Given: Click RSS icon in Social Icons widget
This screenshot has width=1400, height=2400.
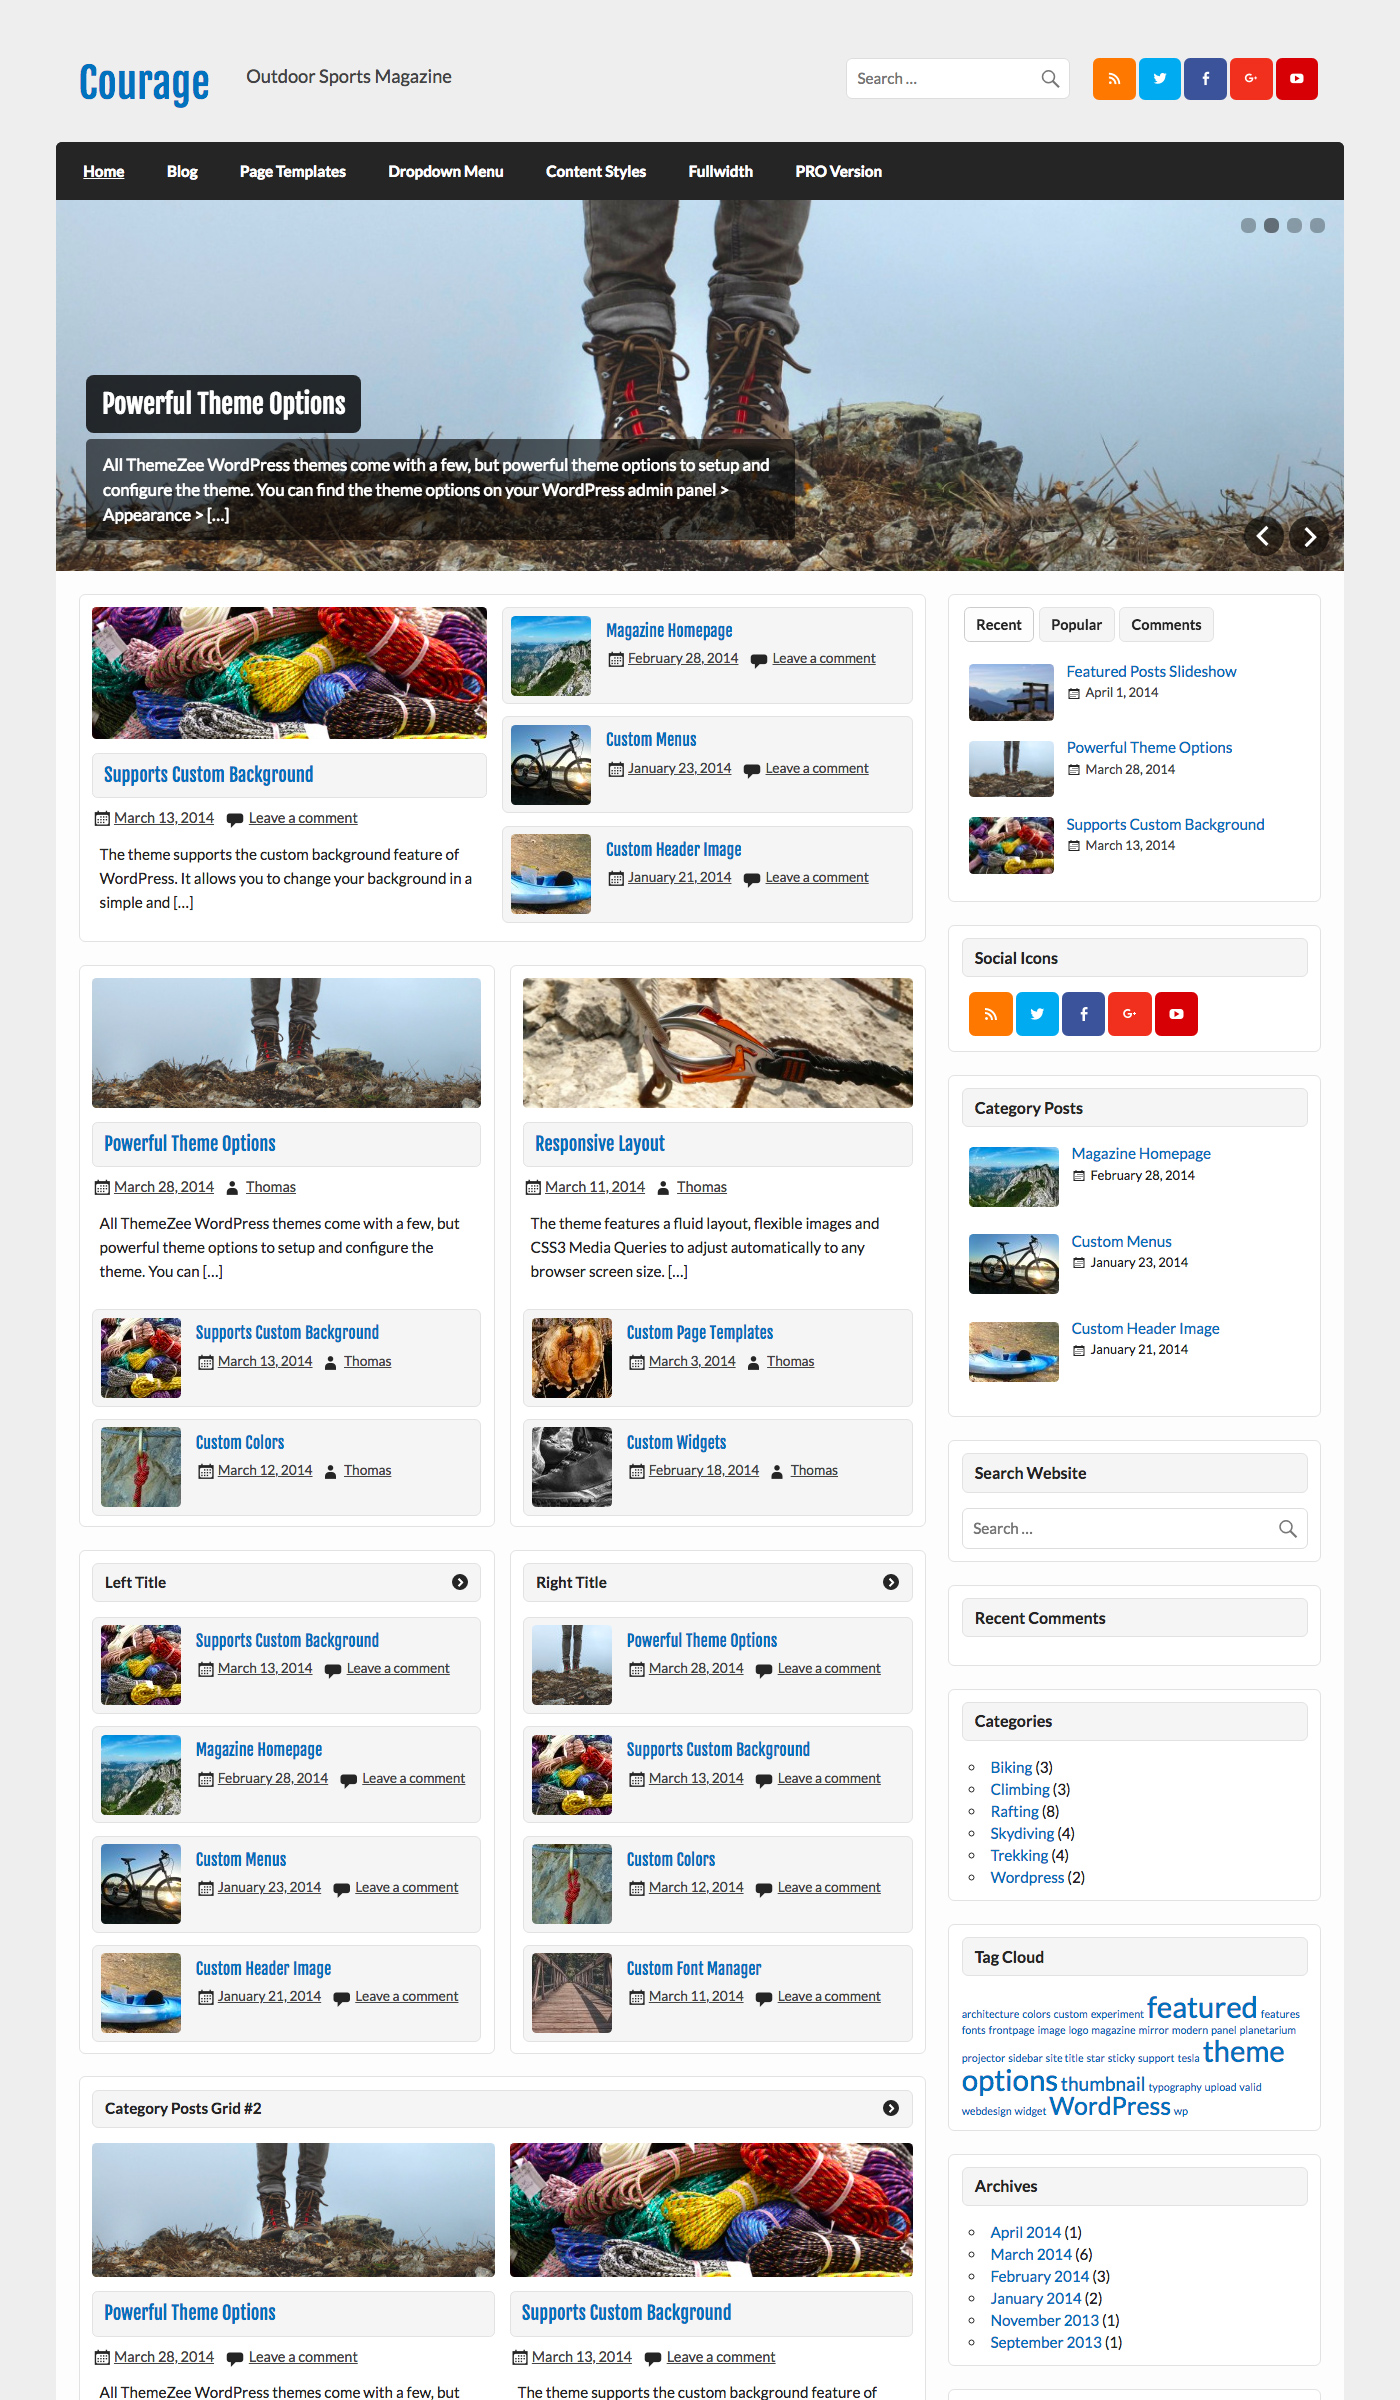Looking at the screenshot, I should click(991, 1014).
